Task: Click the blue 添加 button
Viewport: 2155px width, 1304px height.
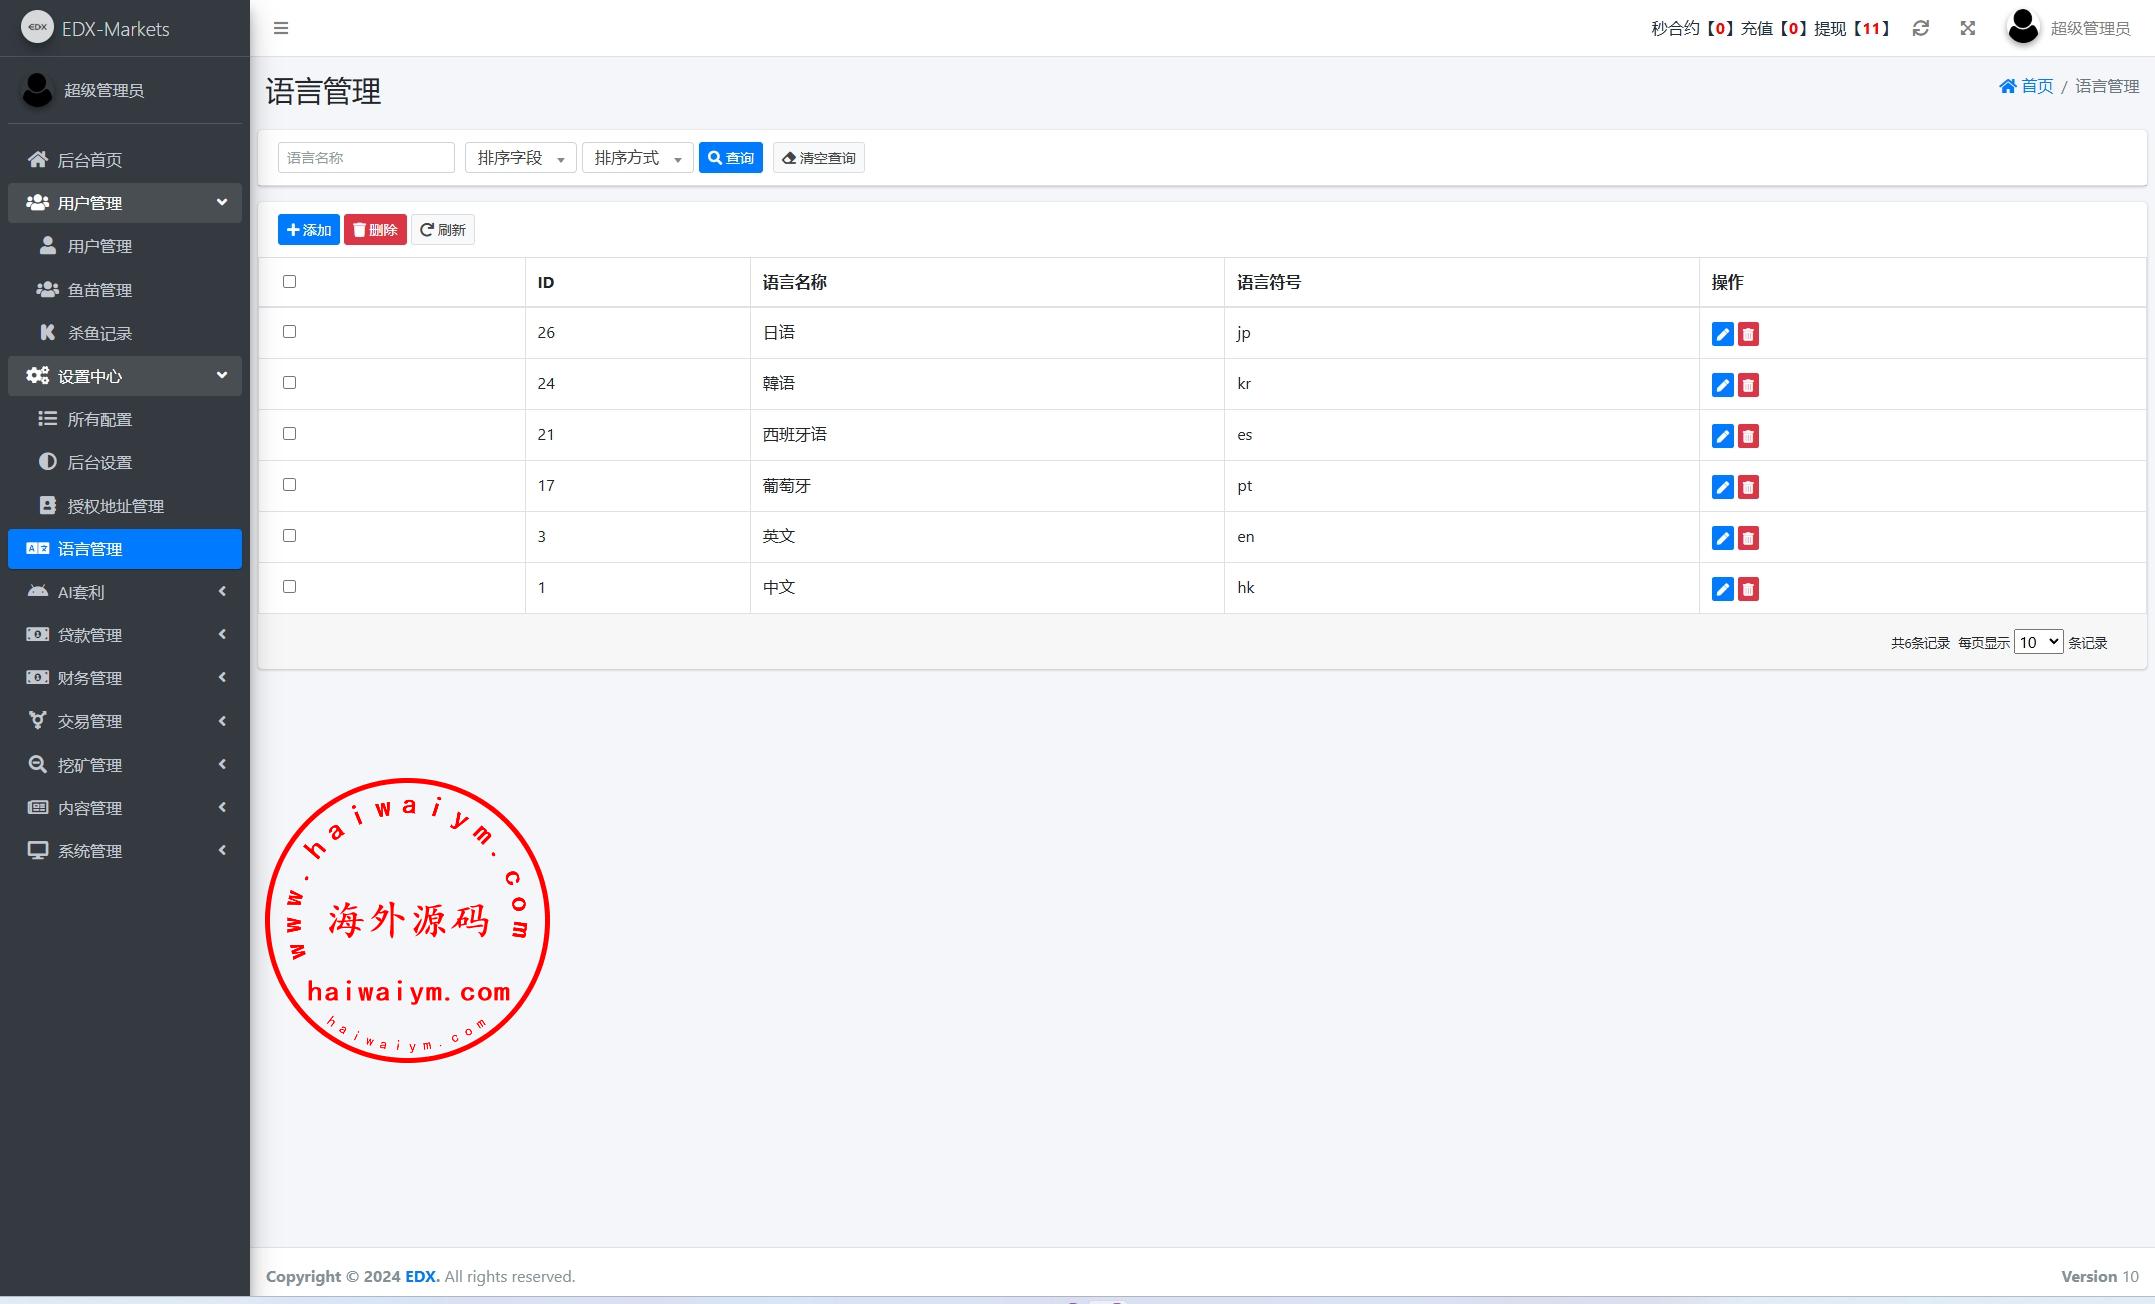Action: [x=308, y=230]
